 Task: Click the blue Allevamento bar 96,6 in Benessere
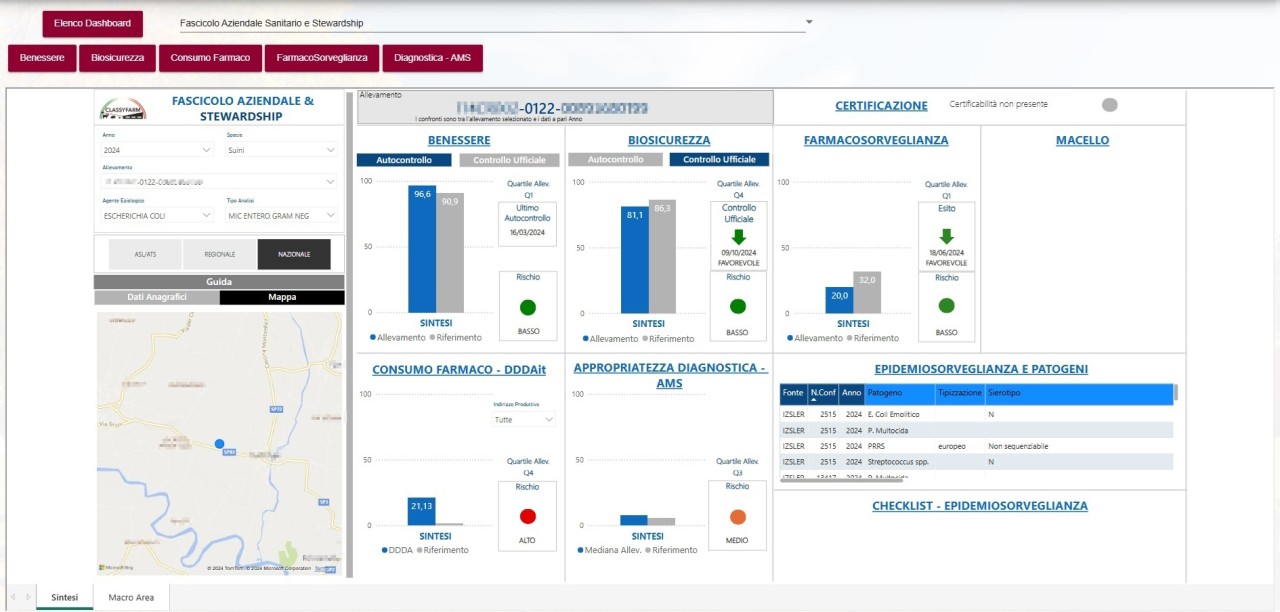pos(422,249)
